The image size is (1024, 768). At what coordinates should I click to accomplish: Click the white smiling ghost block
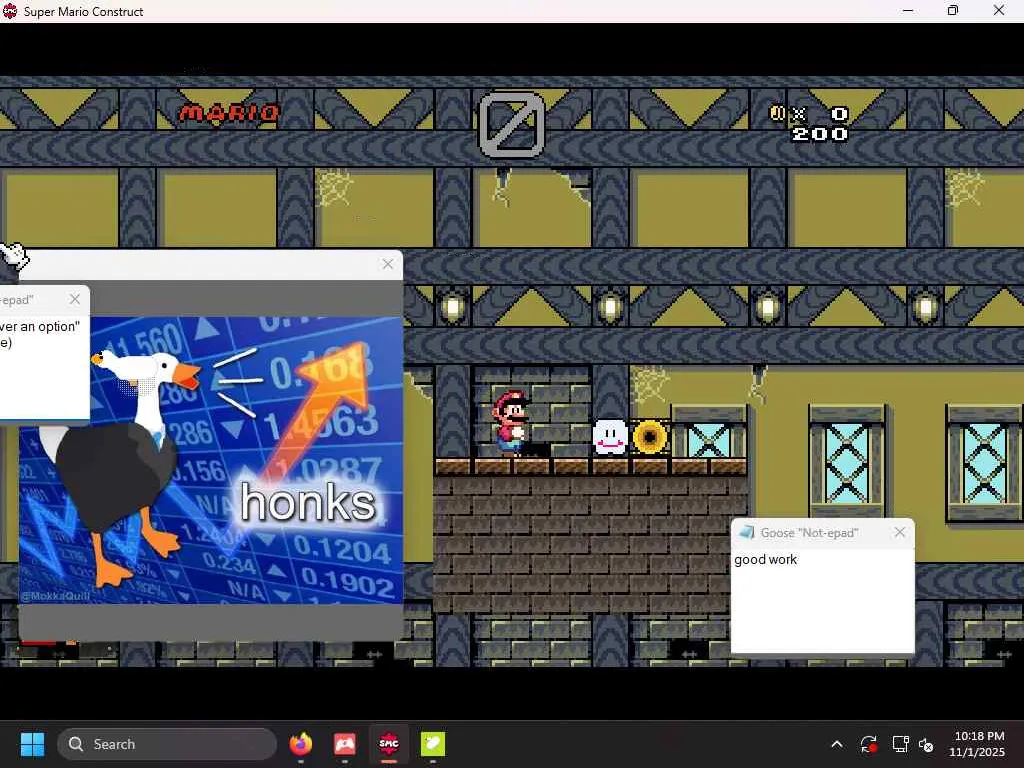610,437
